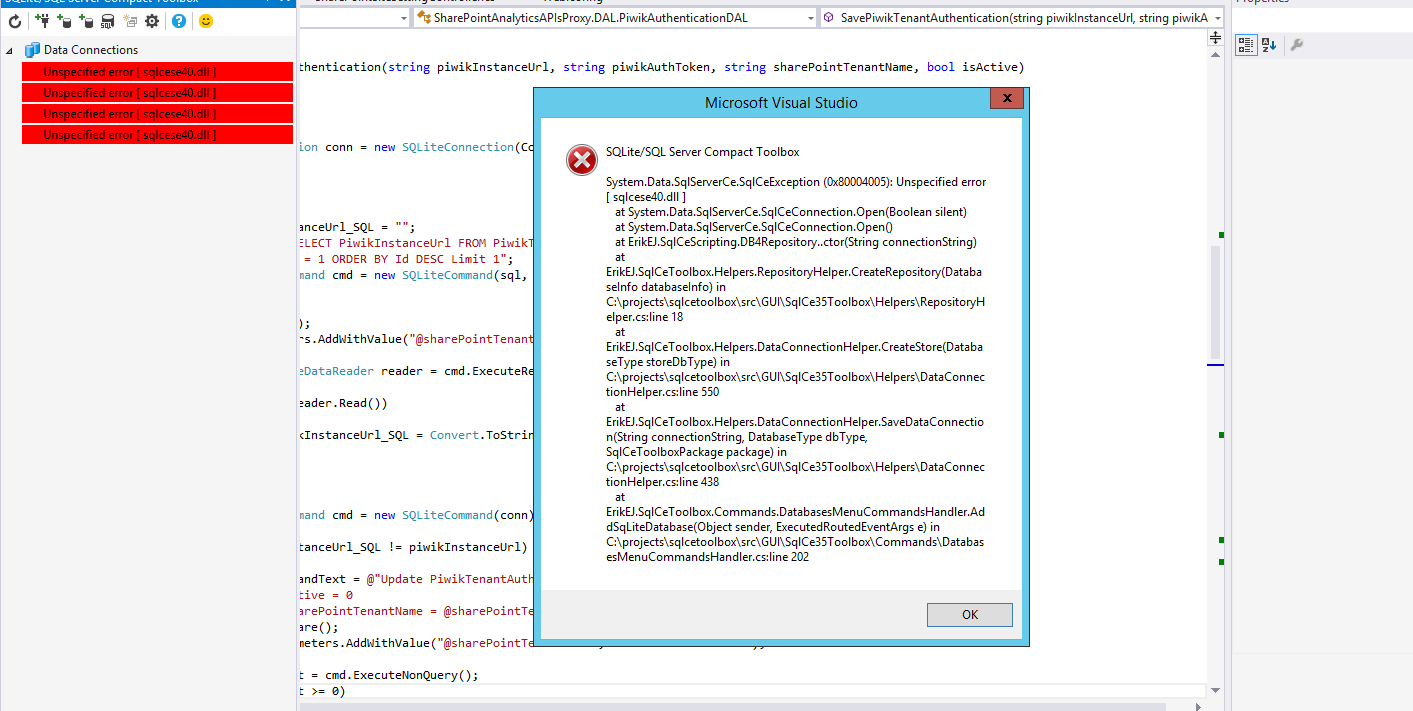The height and width of the screenshot is (711, 1413).
Task: Click the editor's scroll-down arrow
Action: point(1213,688)
